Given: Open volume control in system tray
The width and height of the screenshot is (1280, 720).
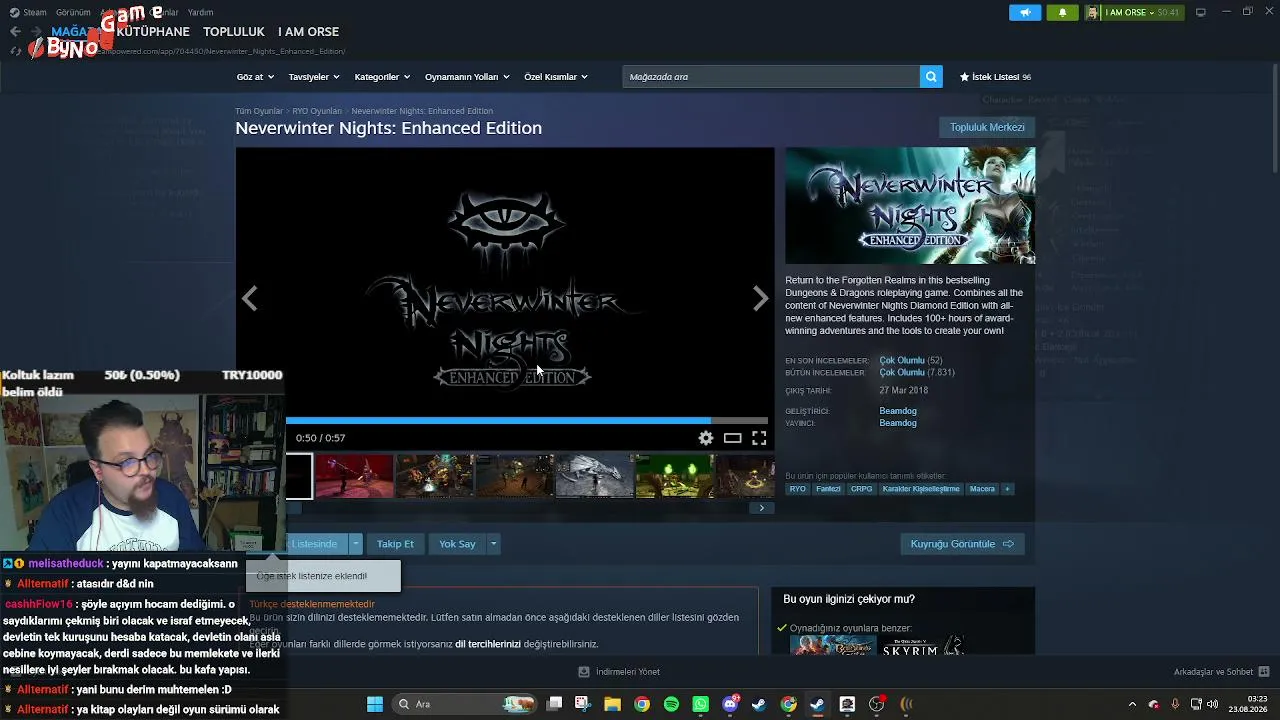Looking at the screenshot, I should (1214, 704).
